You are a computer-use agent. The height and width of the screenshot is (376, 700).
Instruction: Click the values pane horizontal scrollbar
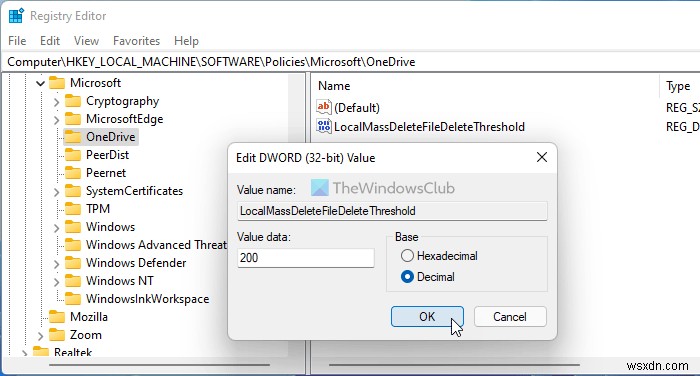[x=454, y=365]
